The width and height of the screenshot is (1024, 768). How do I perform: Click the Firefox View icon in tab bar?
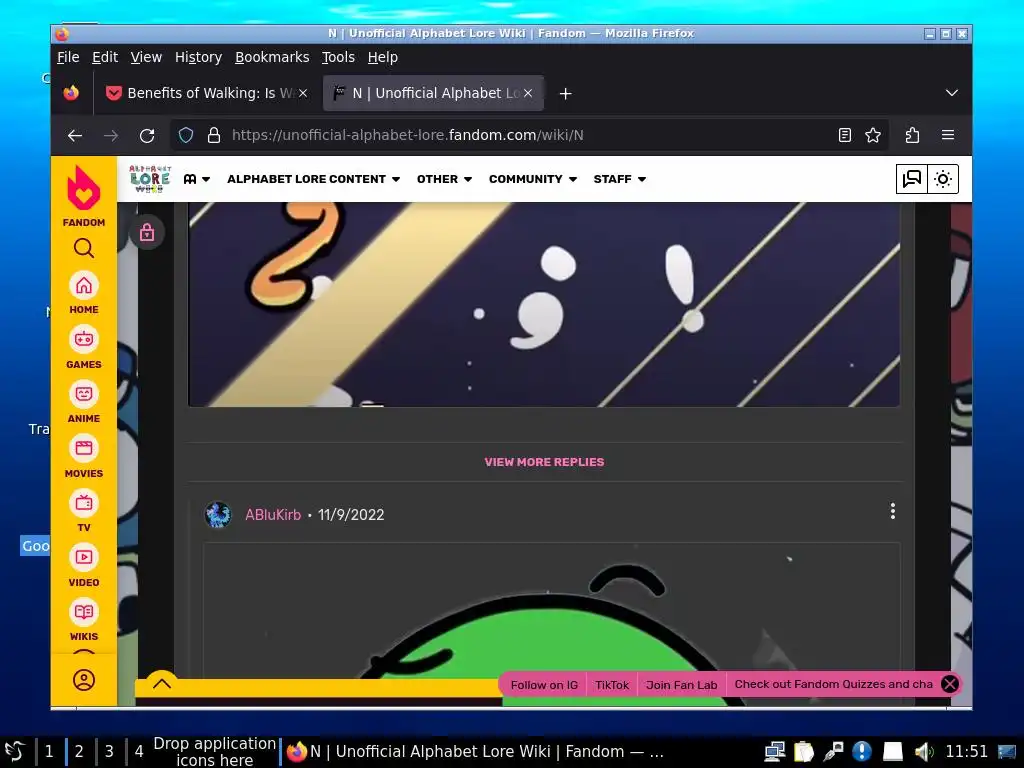(71, 93)
